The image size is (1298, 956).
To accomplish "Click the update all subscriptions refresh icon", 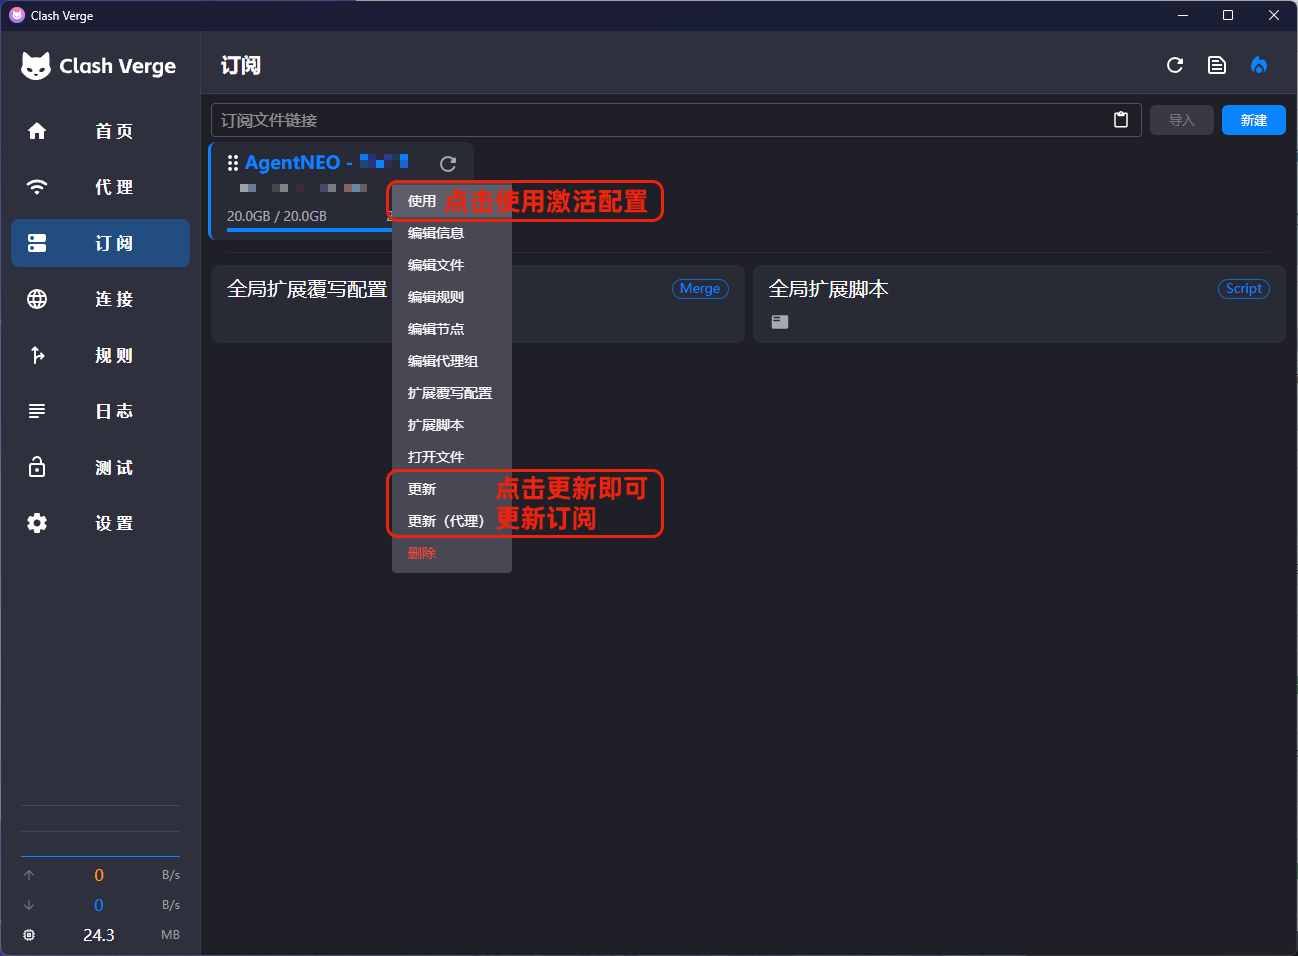I will pyautogui.click(x=1175, y=65).
